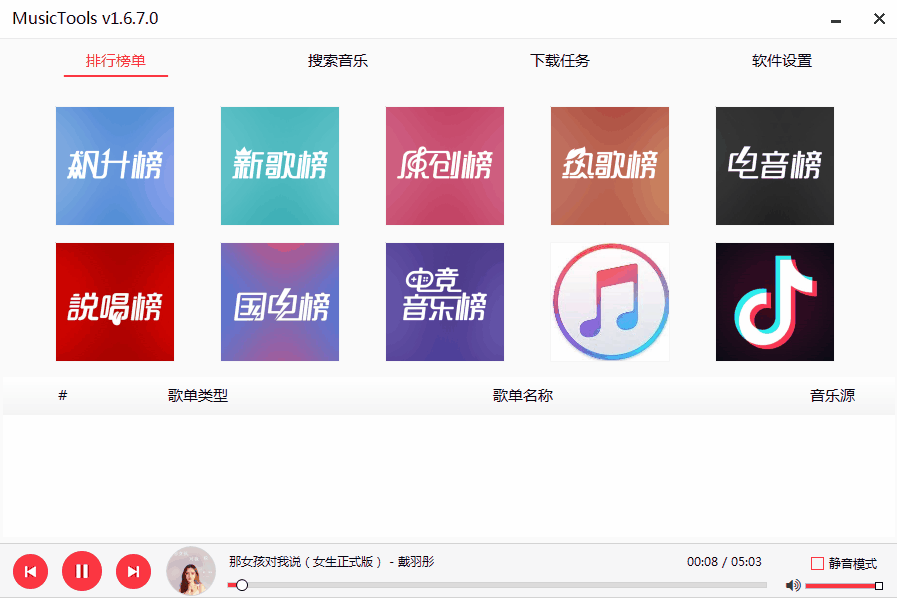
Task: Click the speaker volume icon
Action: coord(793,585)
